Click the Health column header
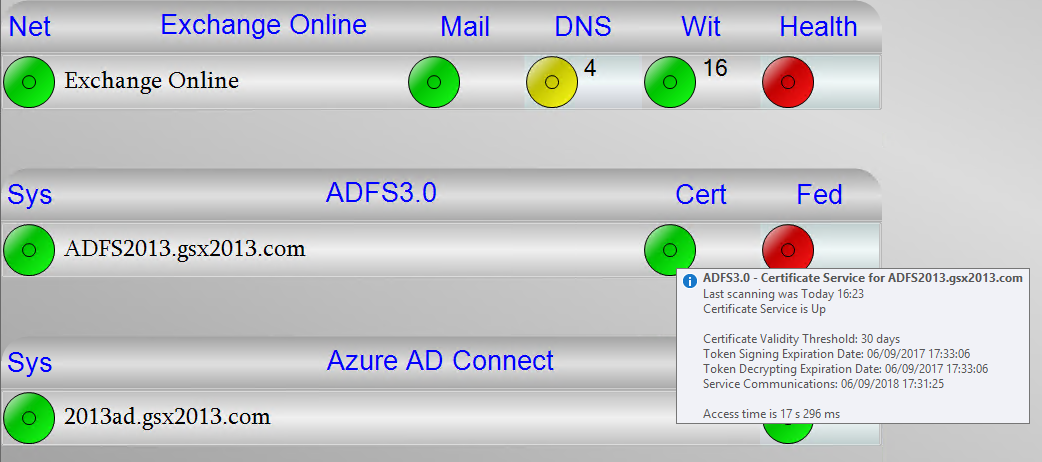 click(818, 27)
